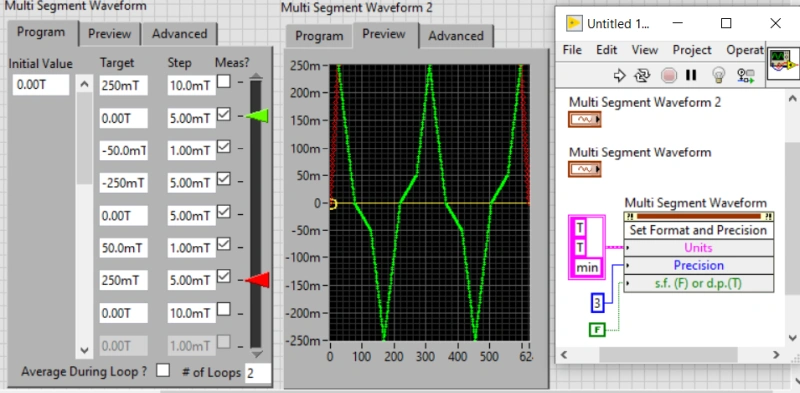Screen dimensions: 800x393
Task: Switch to Preview tab in first waveform
Action: click(110, 34)
